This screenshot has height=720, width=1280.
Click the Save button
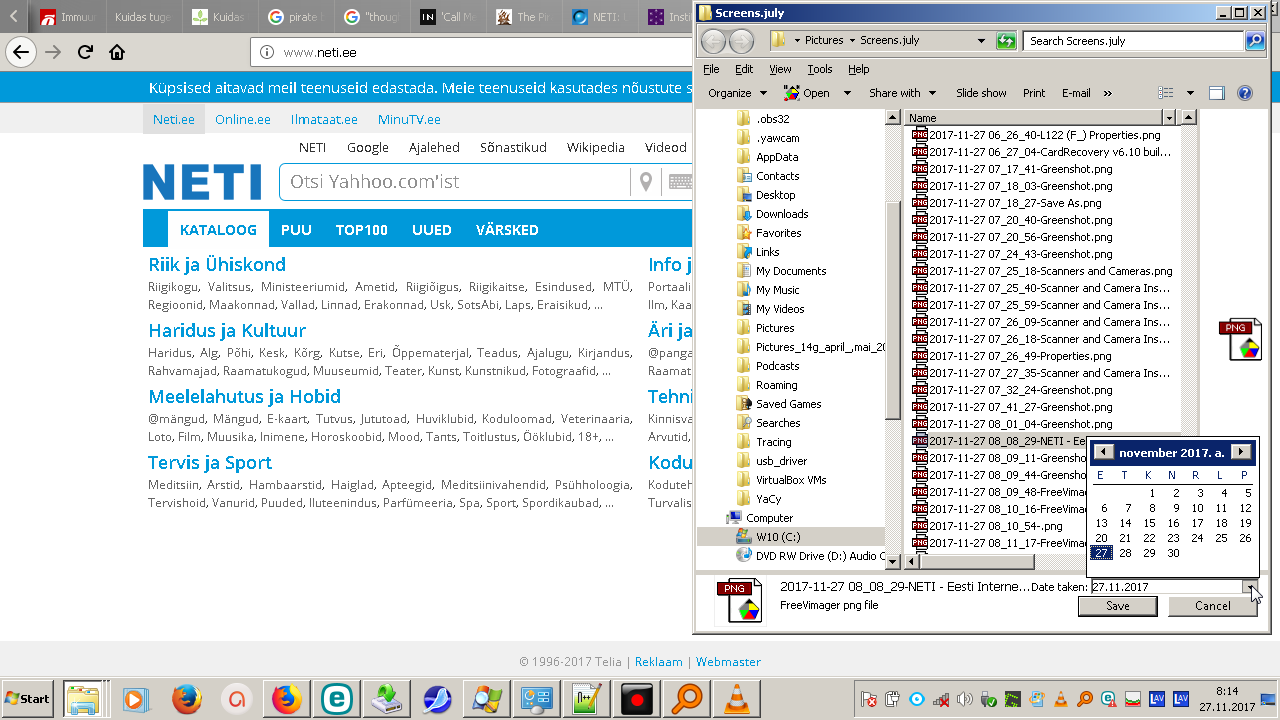[1117, 606]
